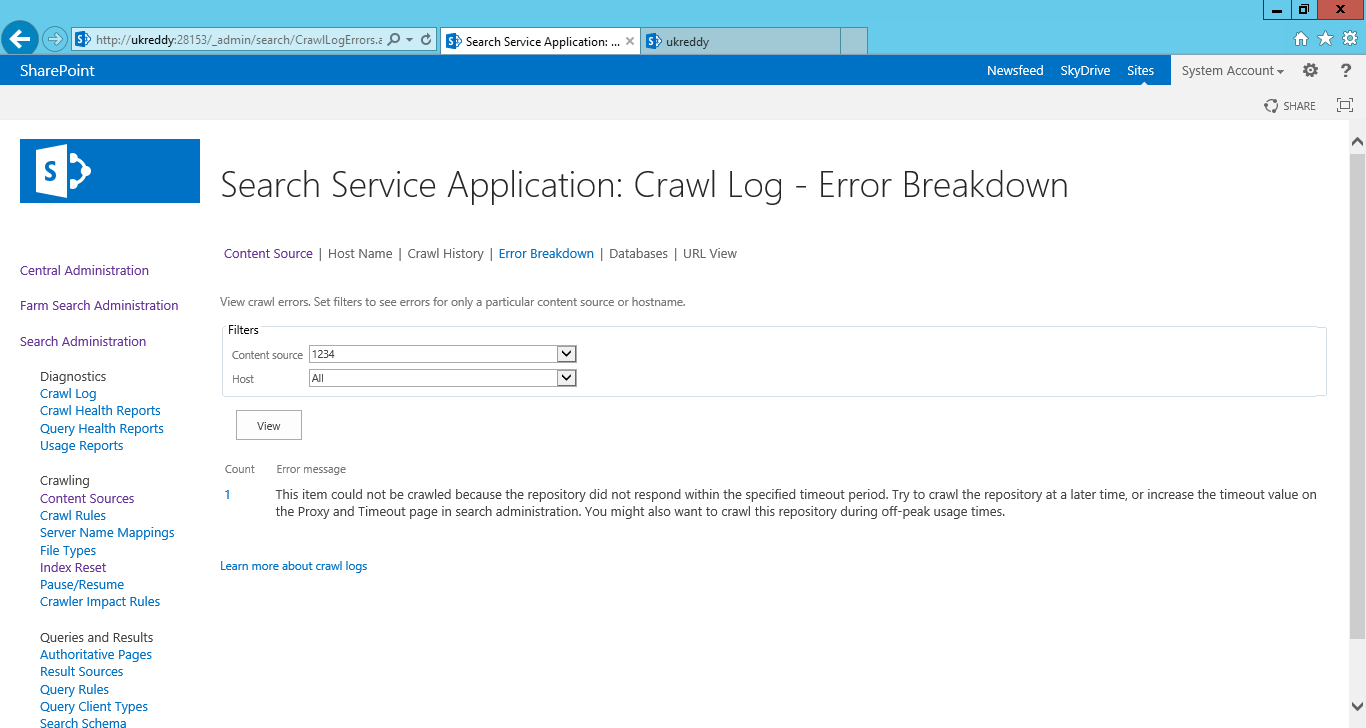The height and width of the screenshot is (728, 1366).
Task: Open Crawler Impact Rules
Action: 100,602
